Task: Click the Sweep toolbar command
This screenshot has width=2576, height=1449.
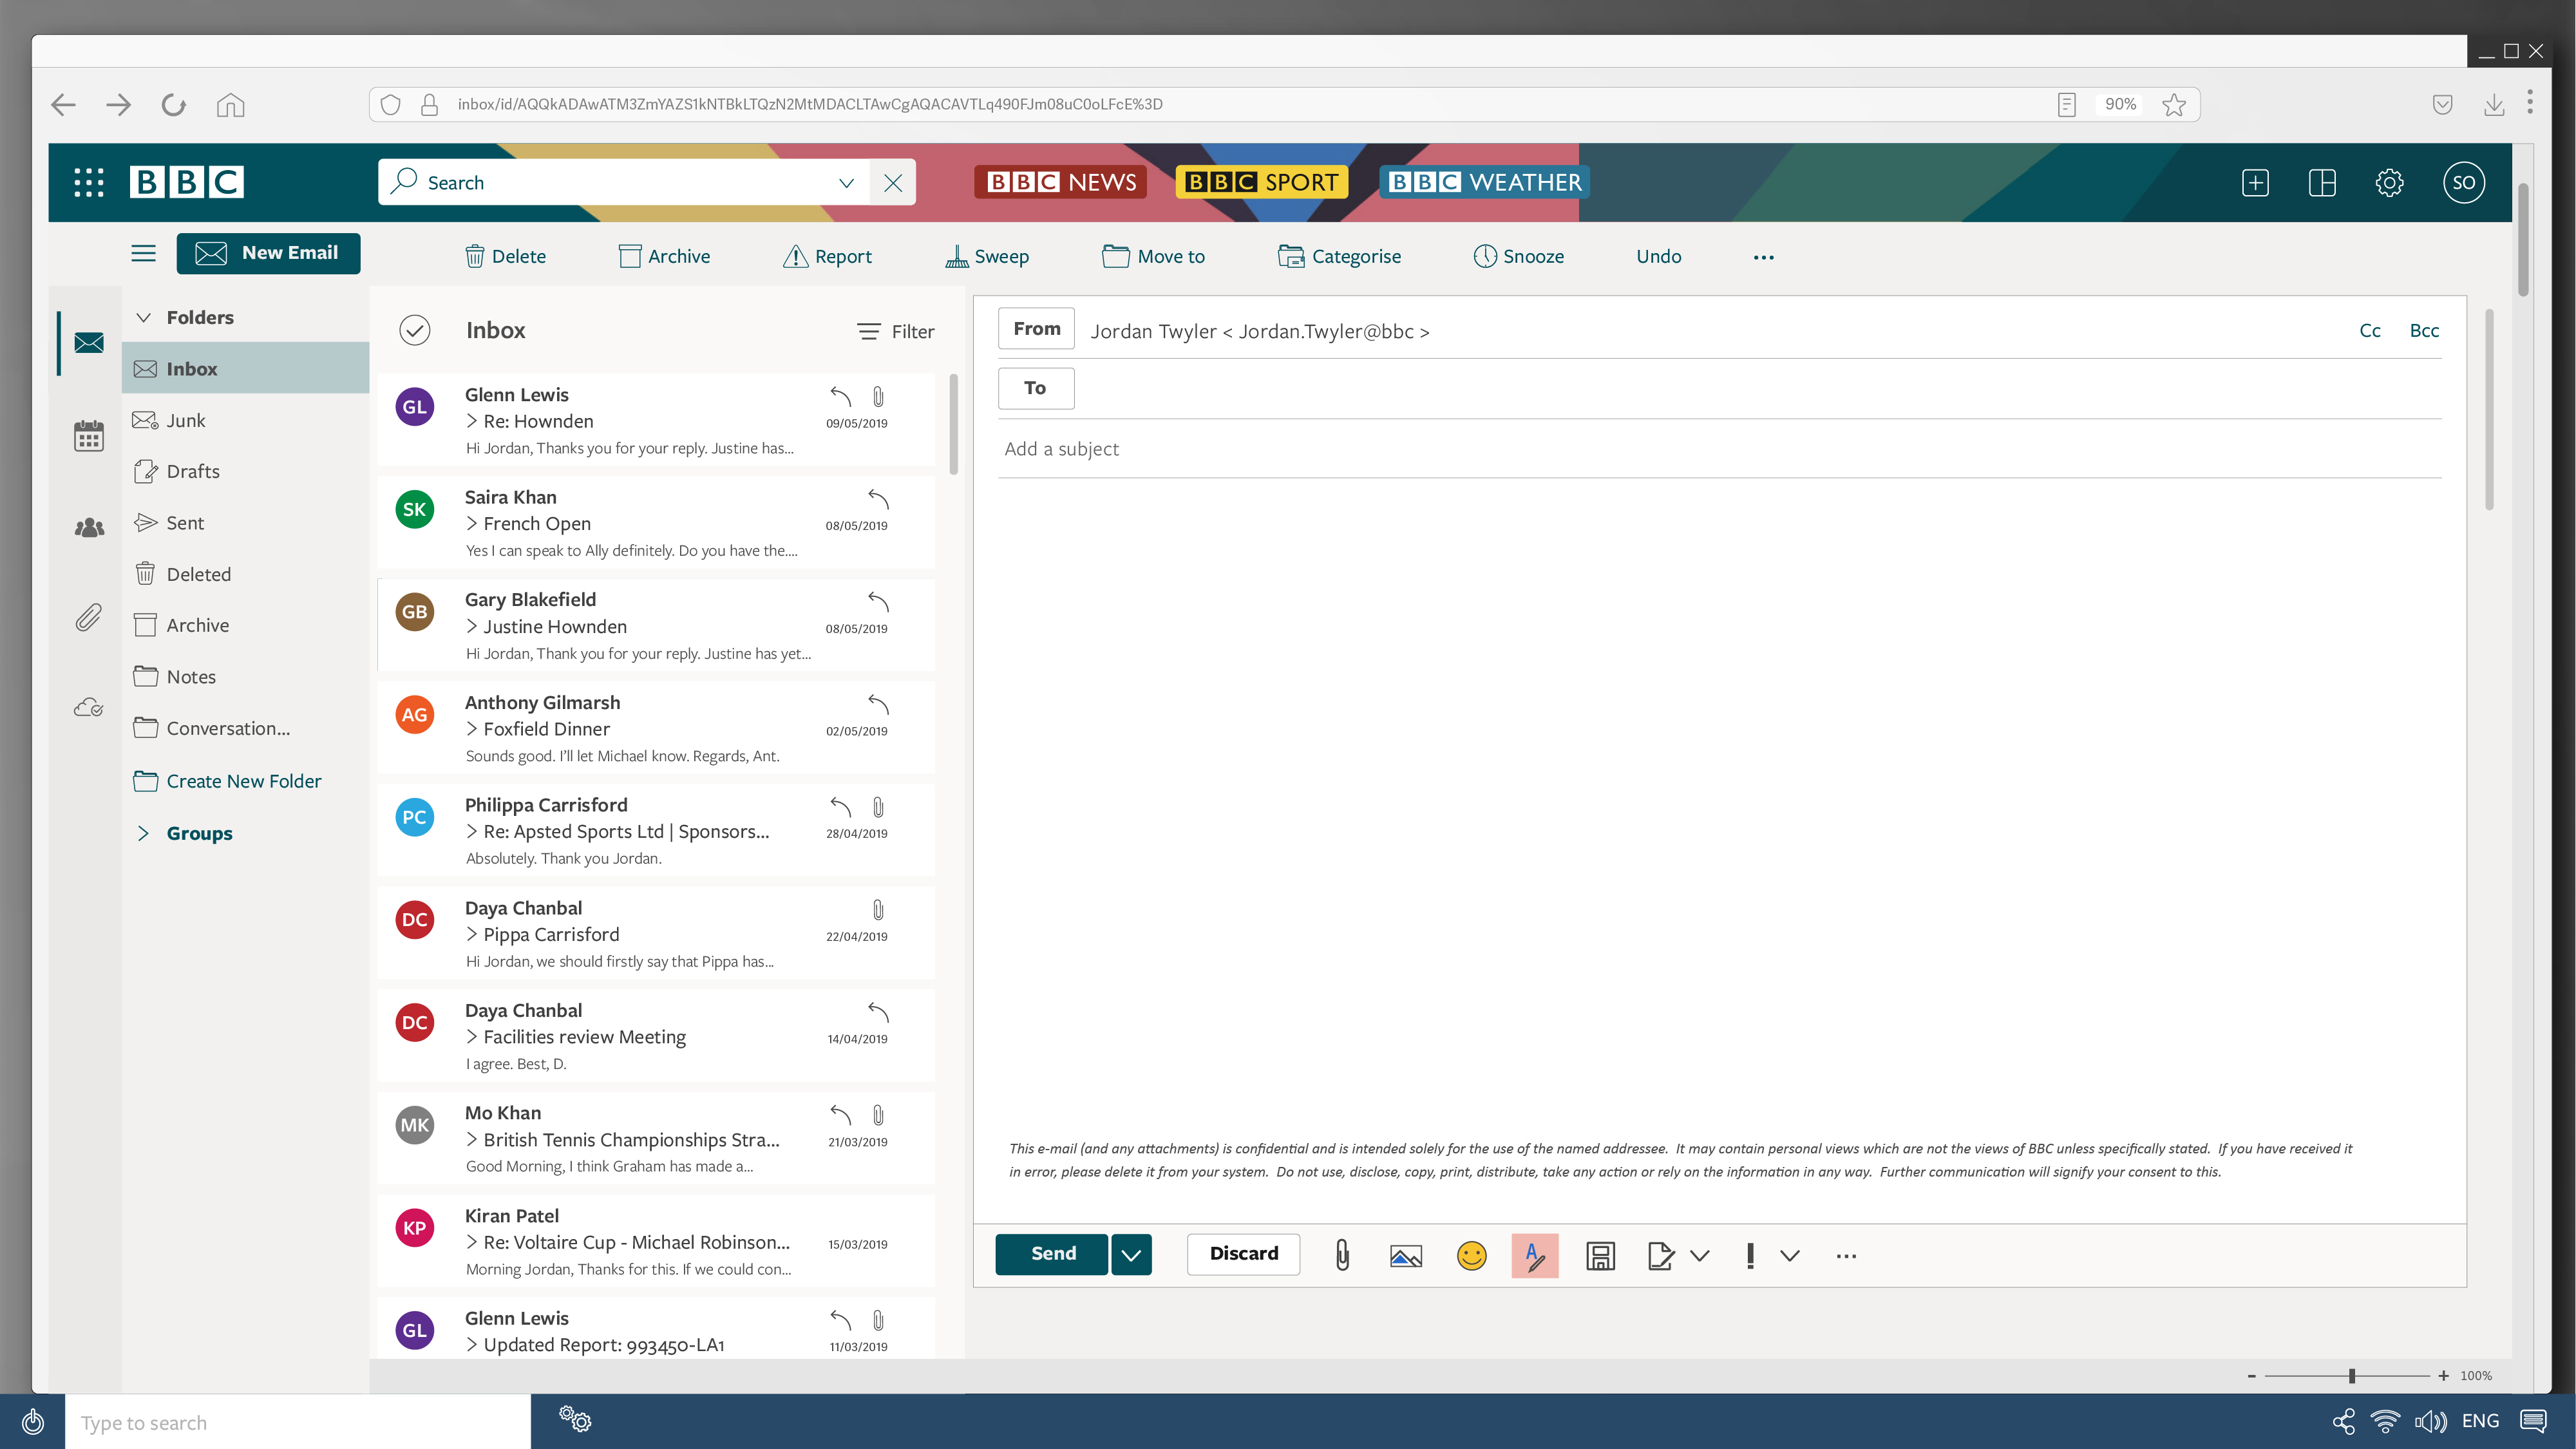Action: pyautogui.click(x=987, y=256)
